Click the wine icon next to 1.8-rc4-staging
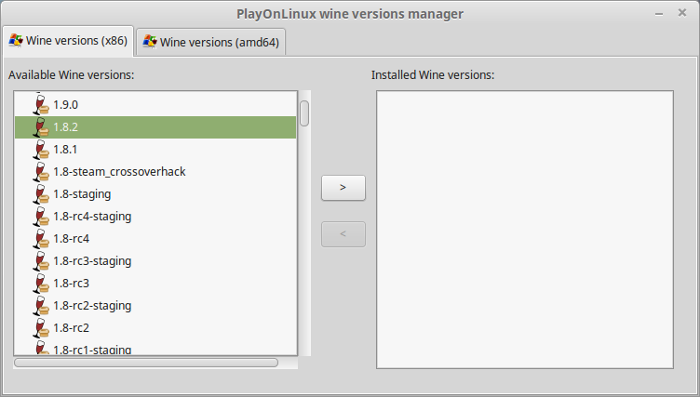This screenshot has width=700, height=397. (41, 216)
